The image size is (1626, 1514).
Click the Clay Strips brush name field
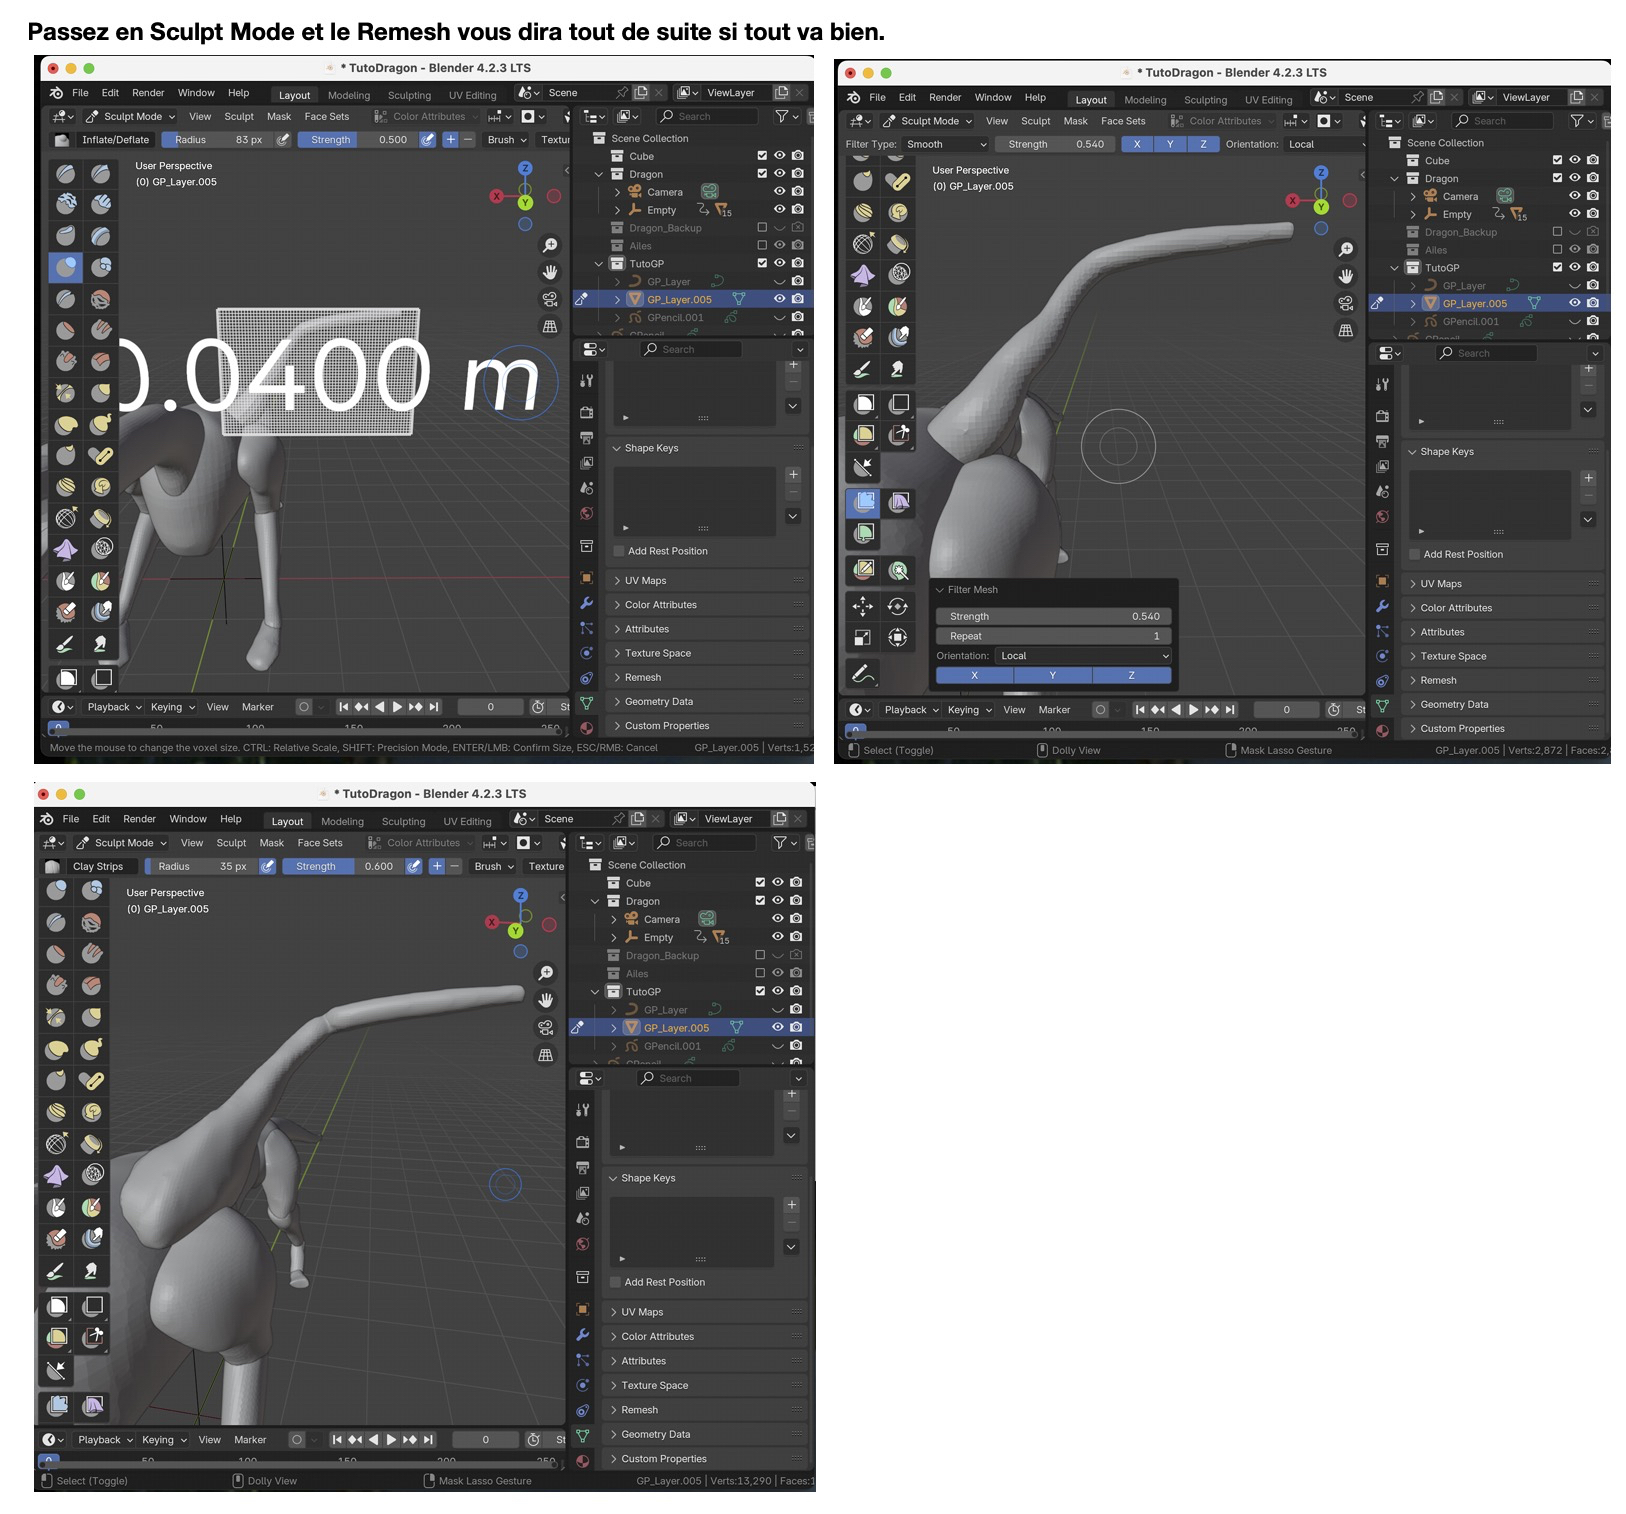tap(98, 866)
